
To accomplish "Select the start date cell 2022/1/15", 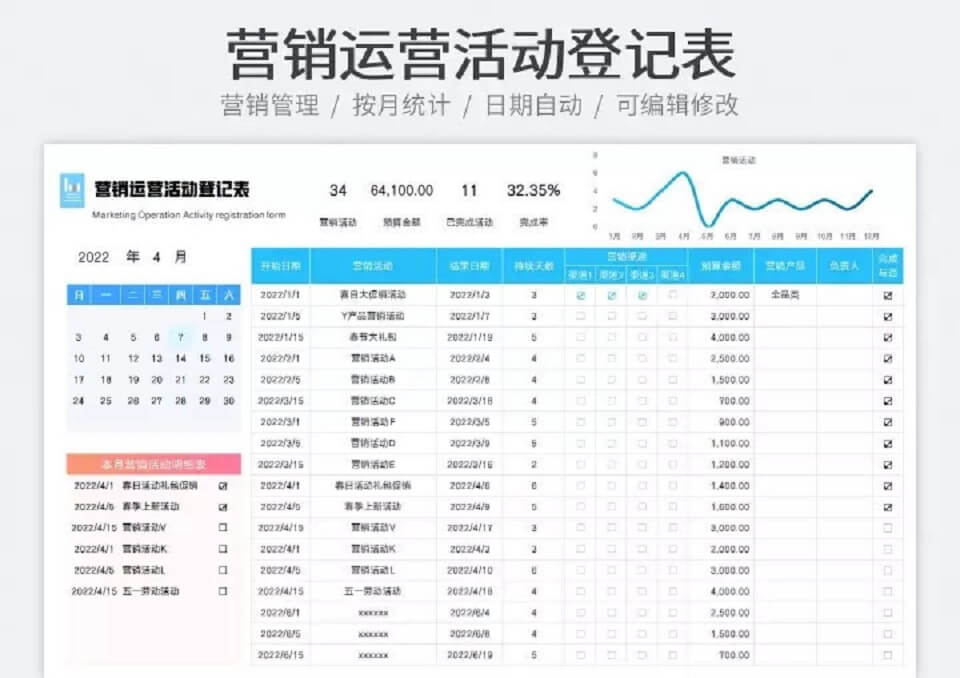I will tap(280, 337).
